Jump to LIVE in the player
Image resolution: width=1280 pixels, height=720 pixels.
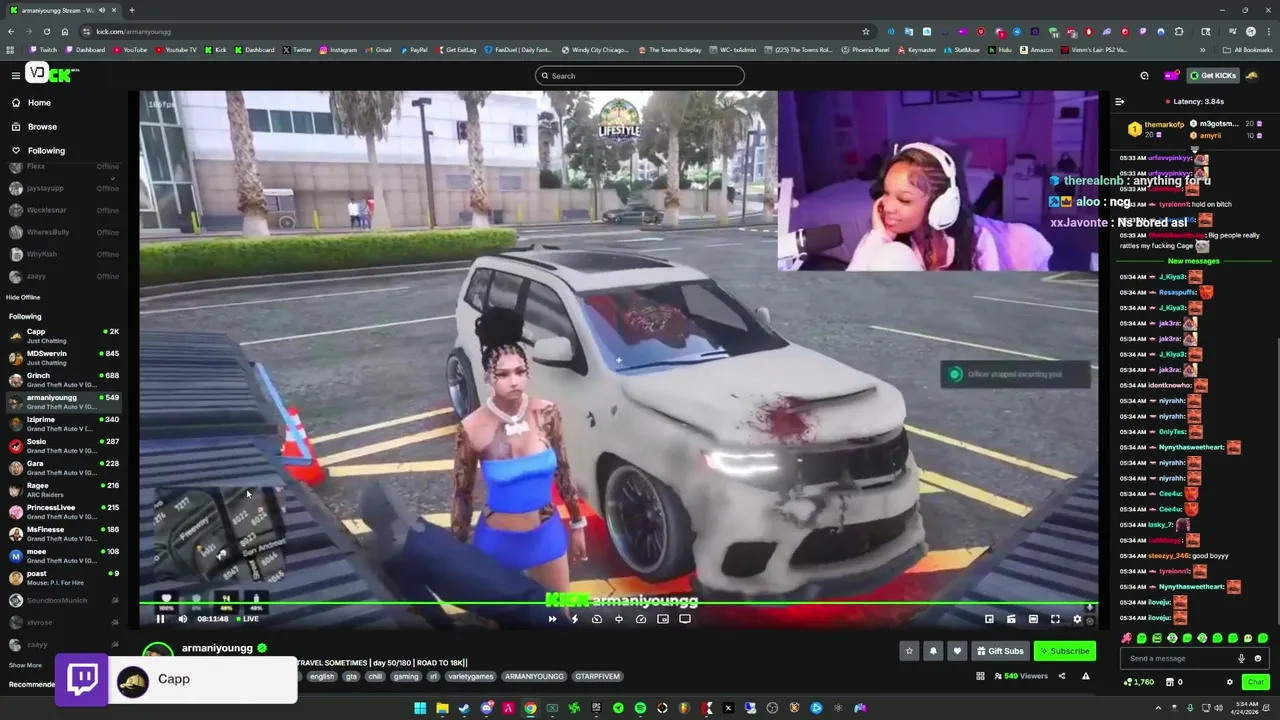[x=246, y=619]
